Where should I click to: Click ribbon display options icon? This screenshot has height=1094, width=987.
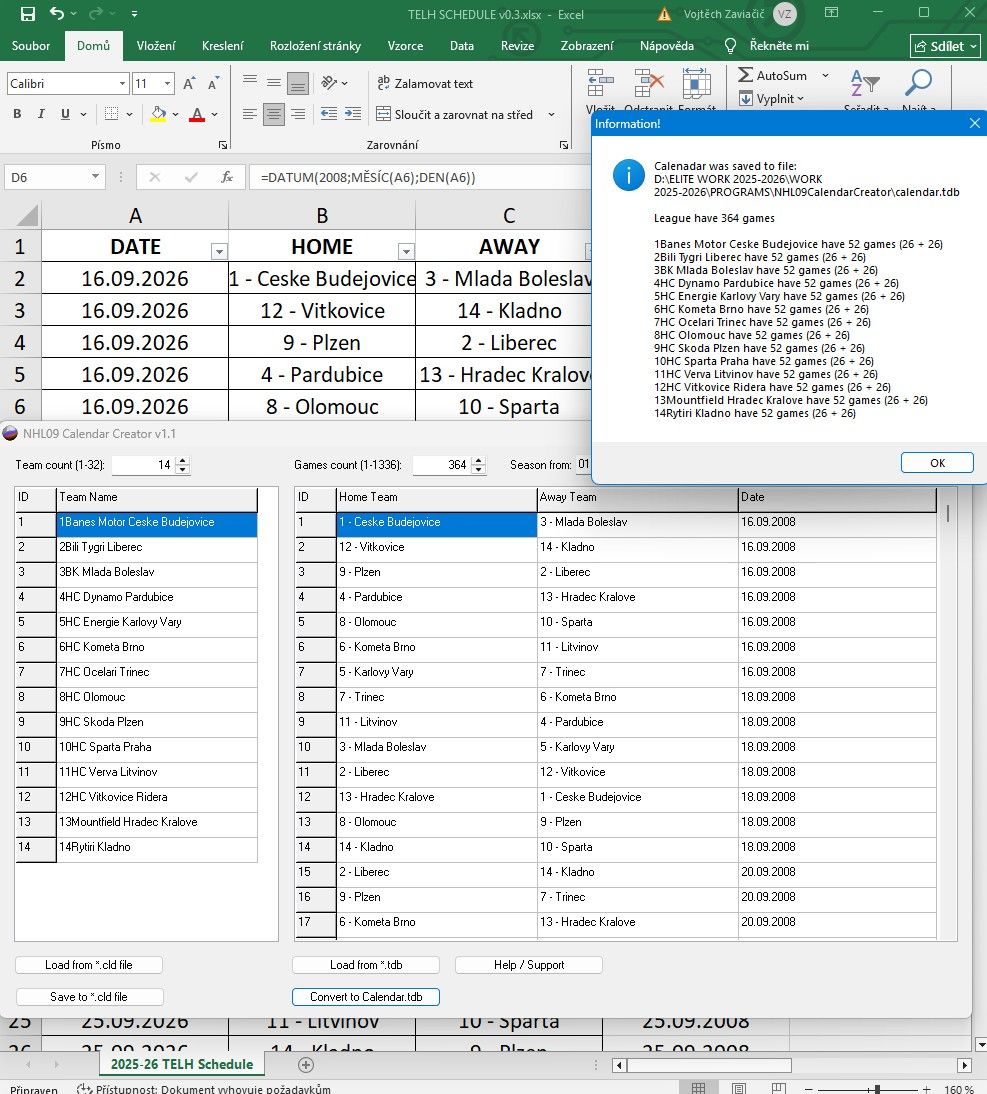pyautogui.click(x=831, y=13)
